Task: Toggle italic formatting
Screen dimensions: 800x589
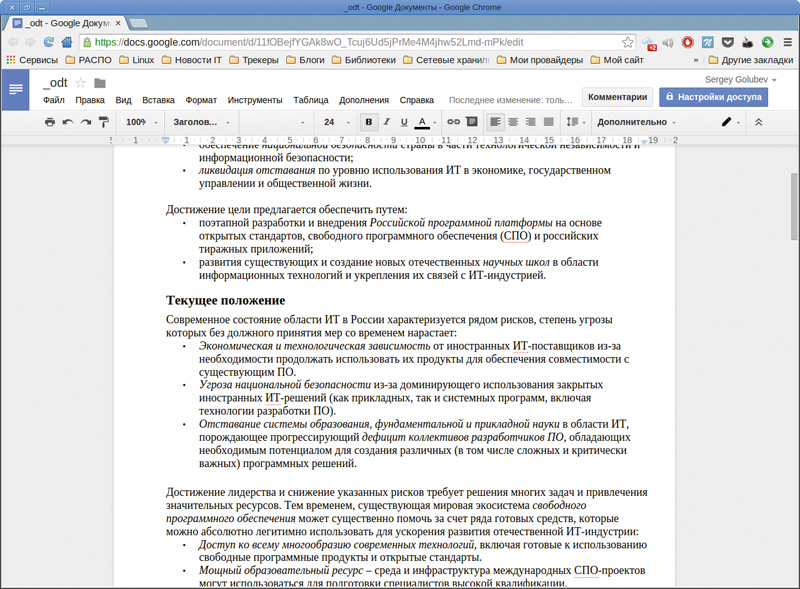Action: 386,122
